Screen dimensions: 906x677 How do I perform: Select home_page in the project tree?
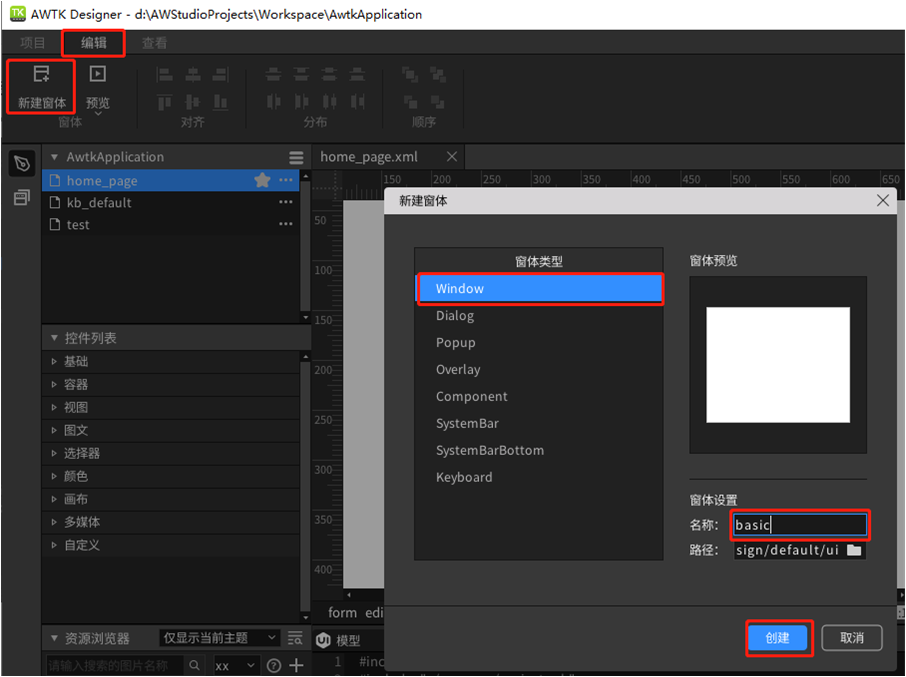click(171, 180)
